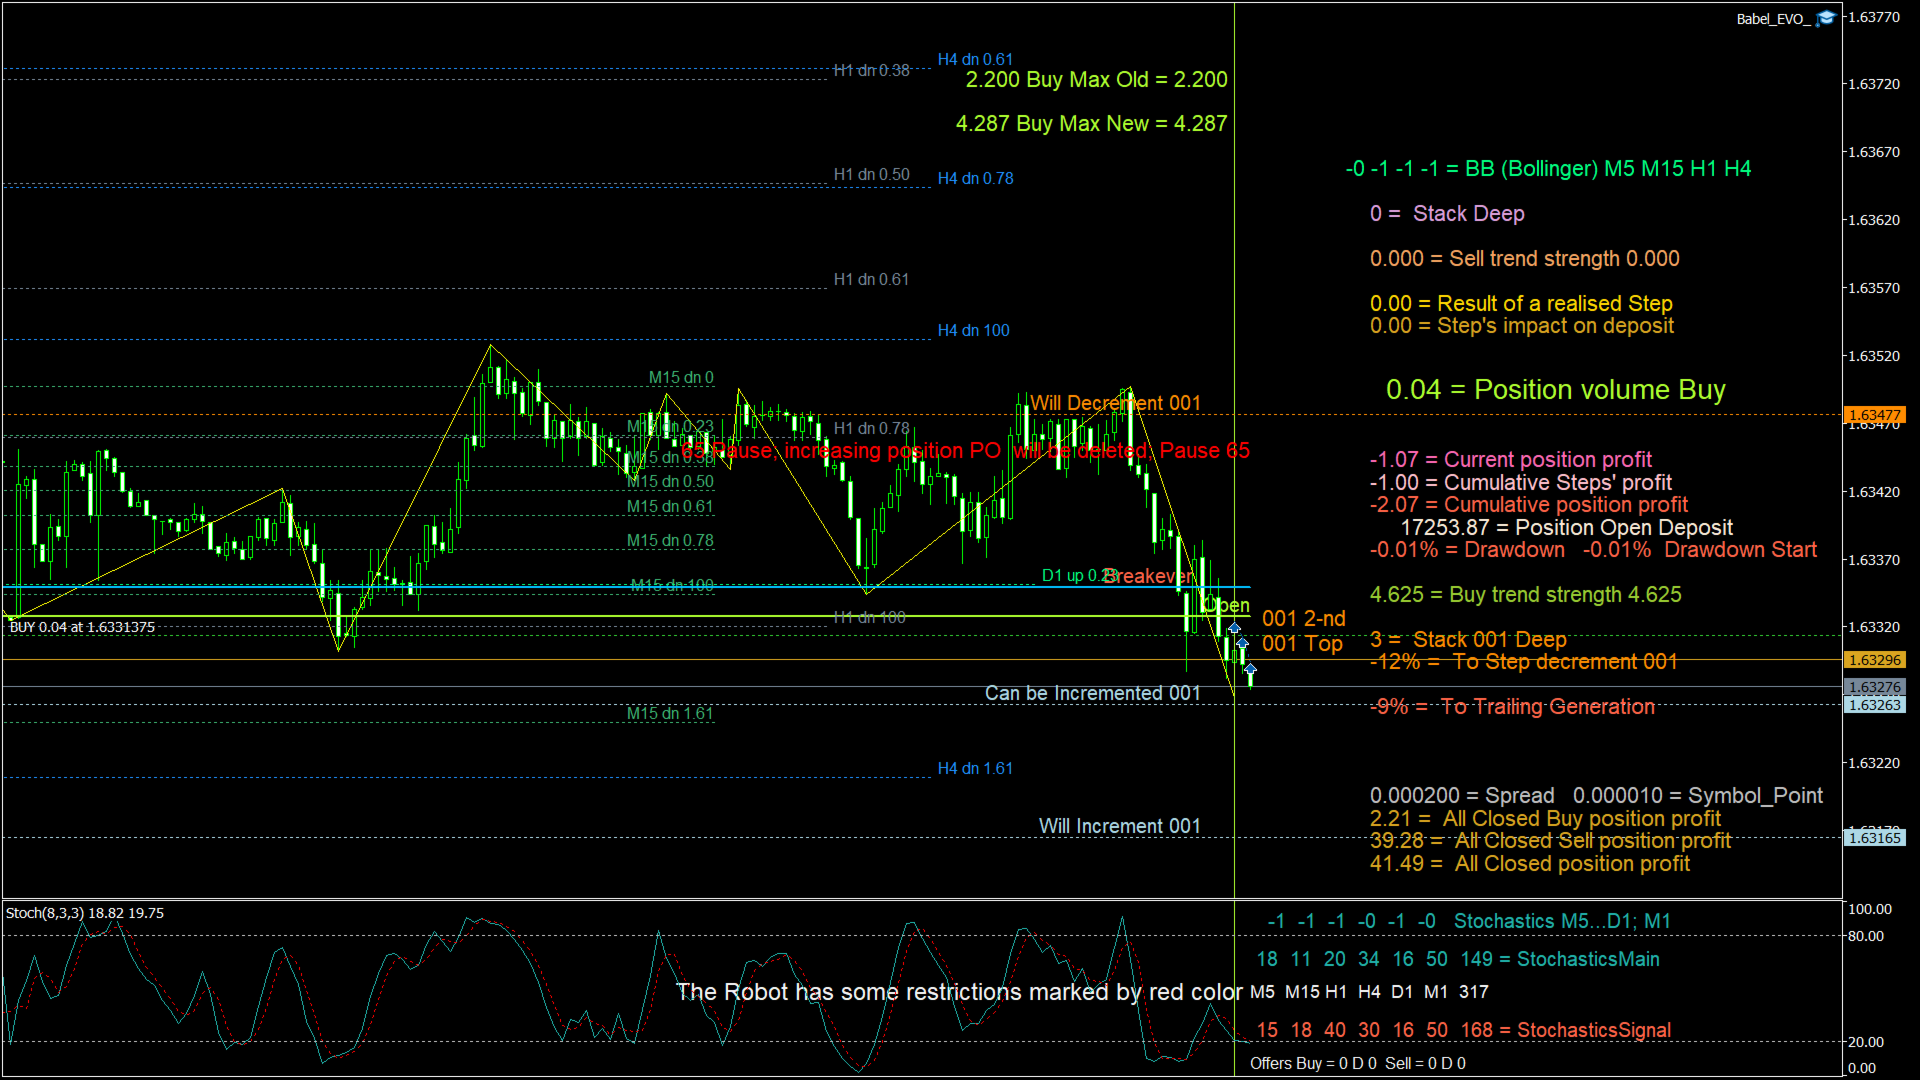Screen dimensions: 1920x1080
Task: Select the BUY 0.04 at 1.6331375 order label
Action: pos(82,627)
